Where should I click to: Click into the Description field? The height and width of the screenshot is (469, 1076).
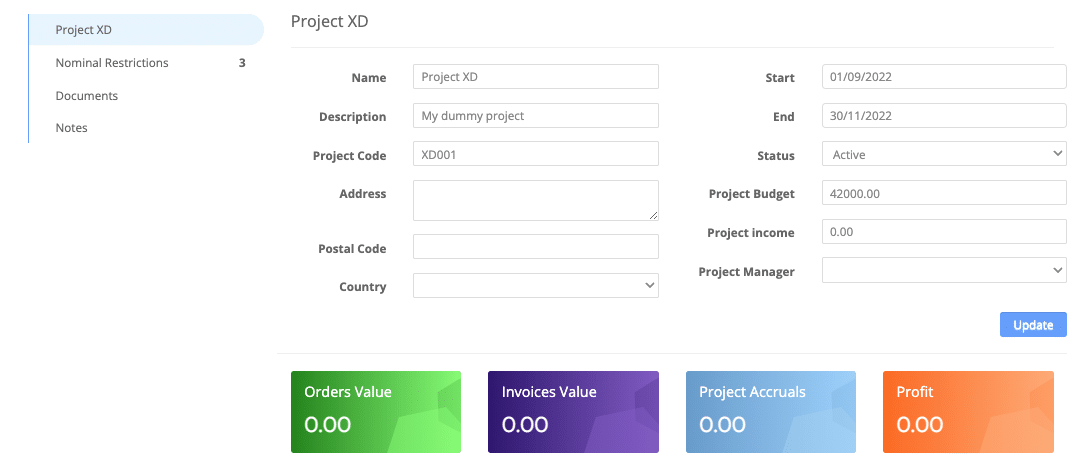coord(536,115)
